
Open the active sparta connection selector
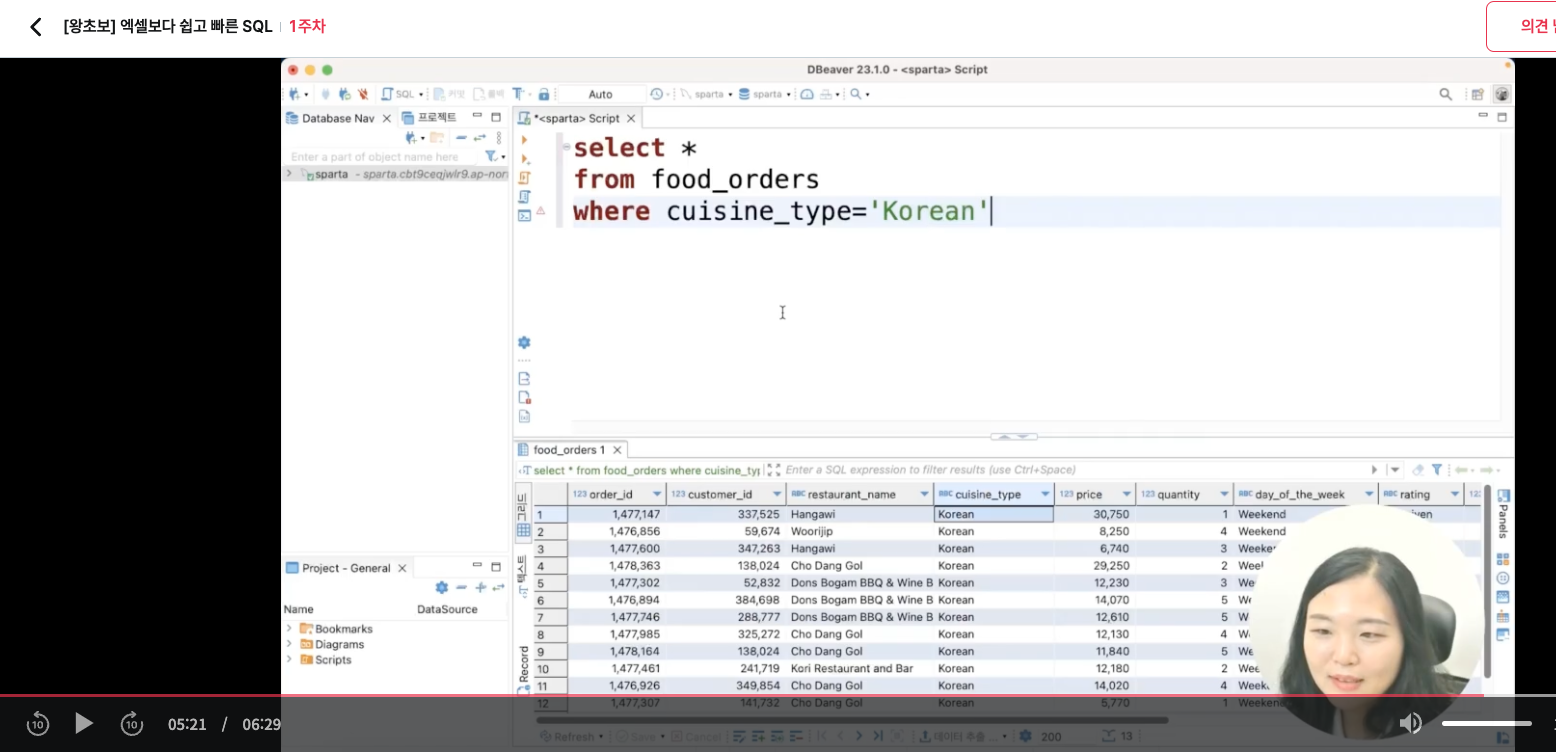click(x=705, y=94)
